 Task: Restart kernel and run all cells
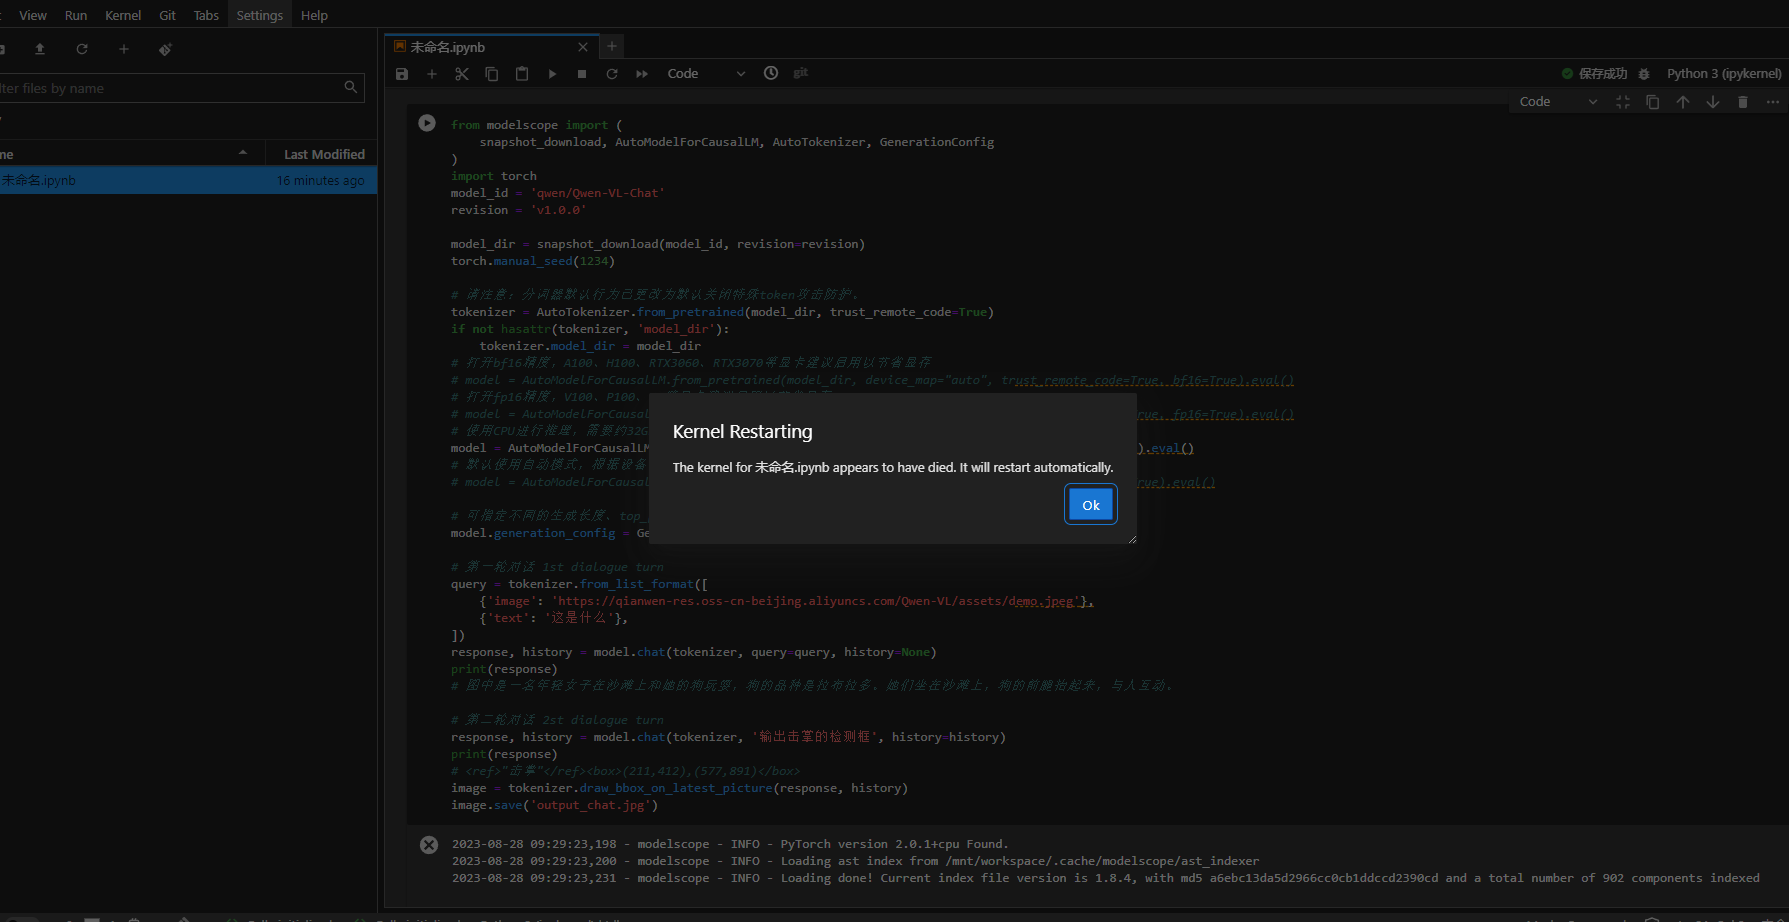coord(642,74)
